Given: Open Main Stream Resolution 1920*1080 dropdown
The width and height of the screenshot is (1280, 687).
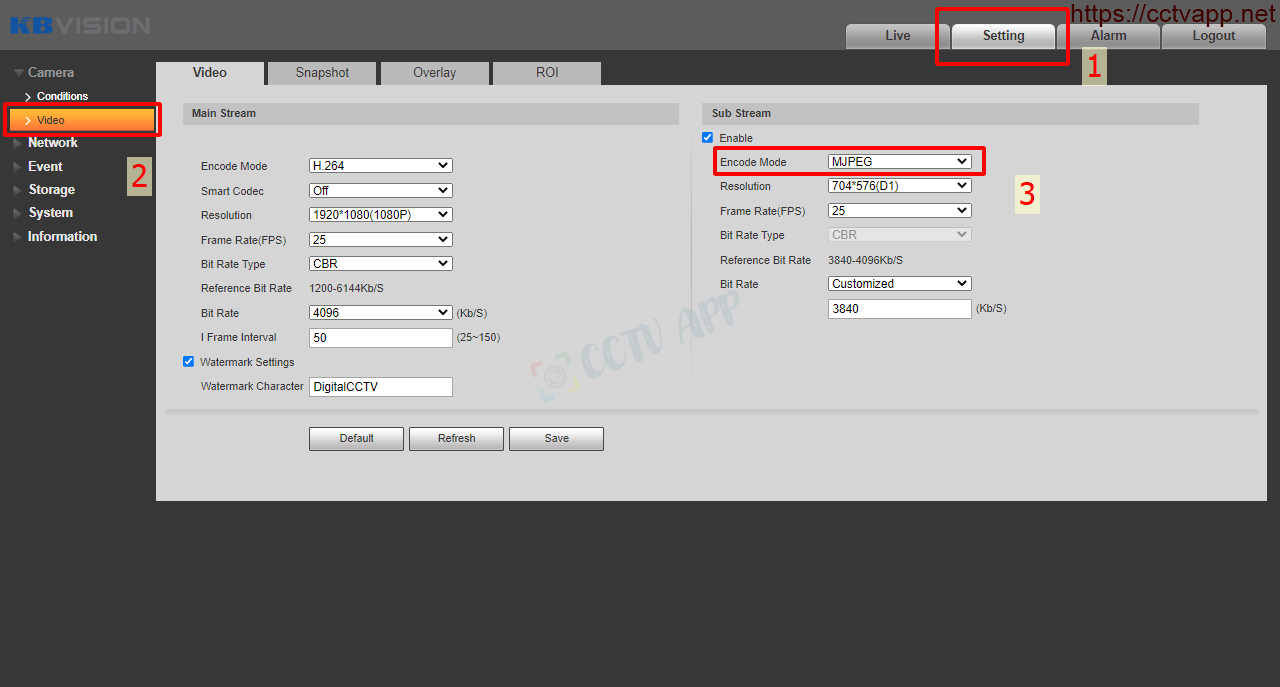Looking at the screenshot, I should (381, 215).
